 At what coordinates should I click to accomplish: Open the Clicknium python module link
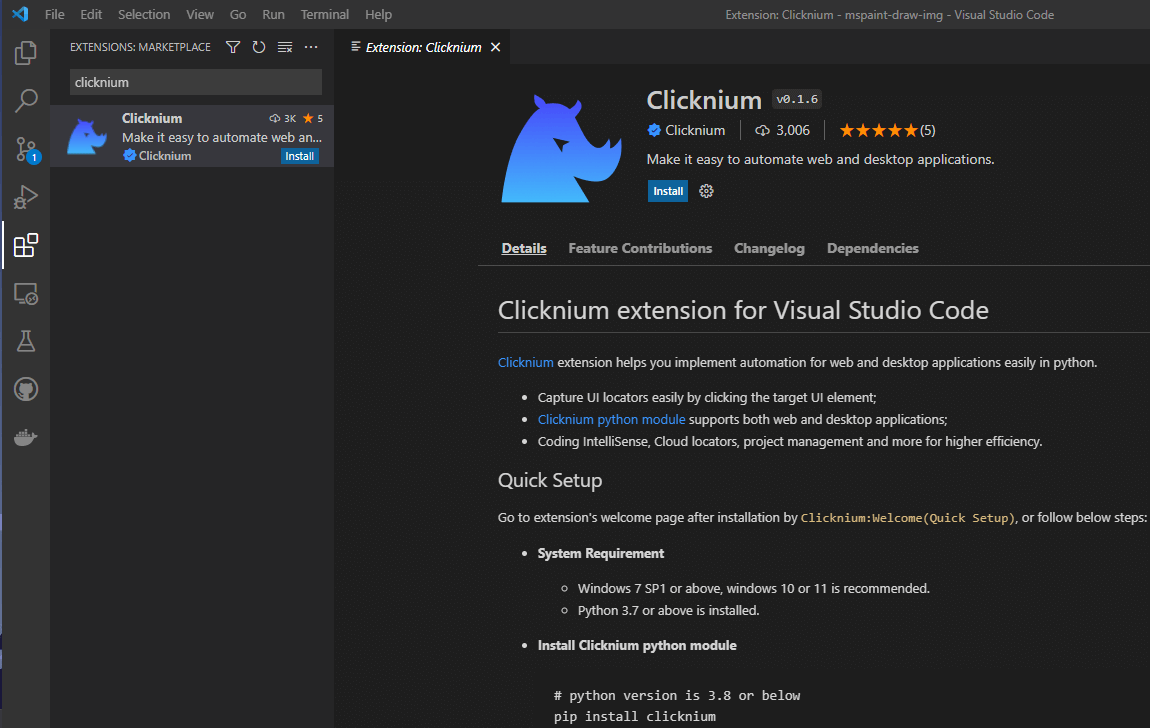(612, 419)
